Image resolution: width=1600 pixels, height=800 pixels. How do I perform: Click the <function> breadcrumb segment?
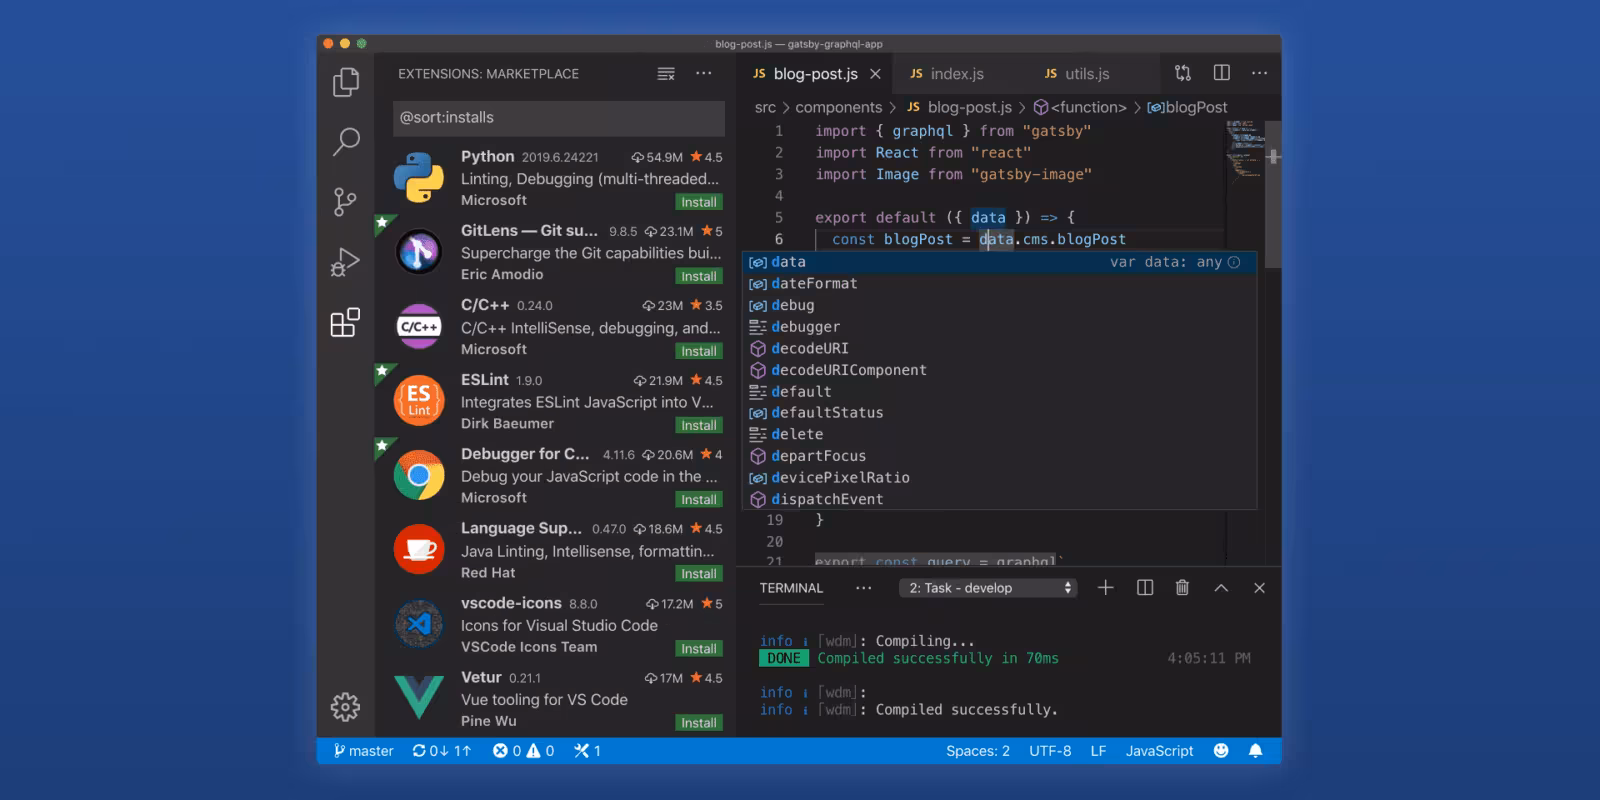[x=1080, y=107]
